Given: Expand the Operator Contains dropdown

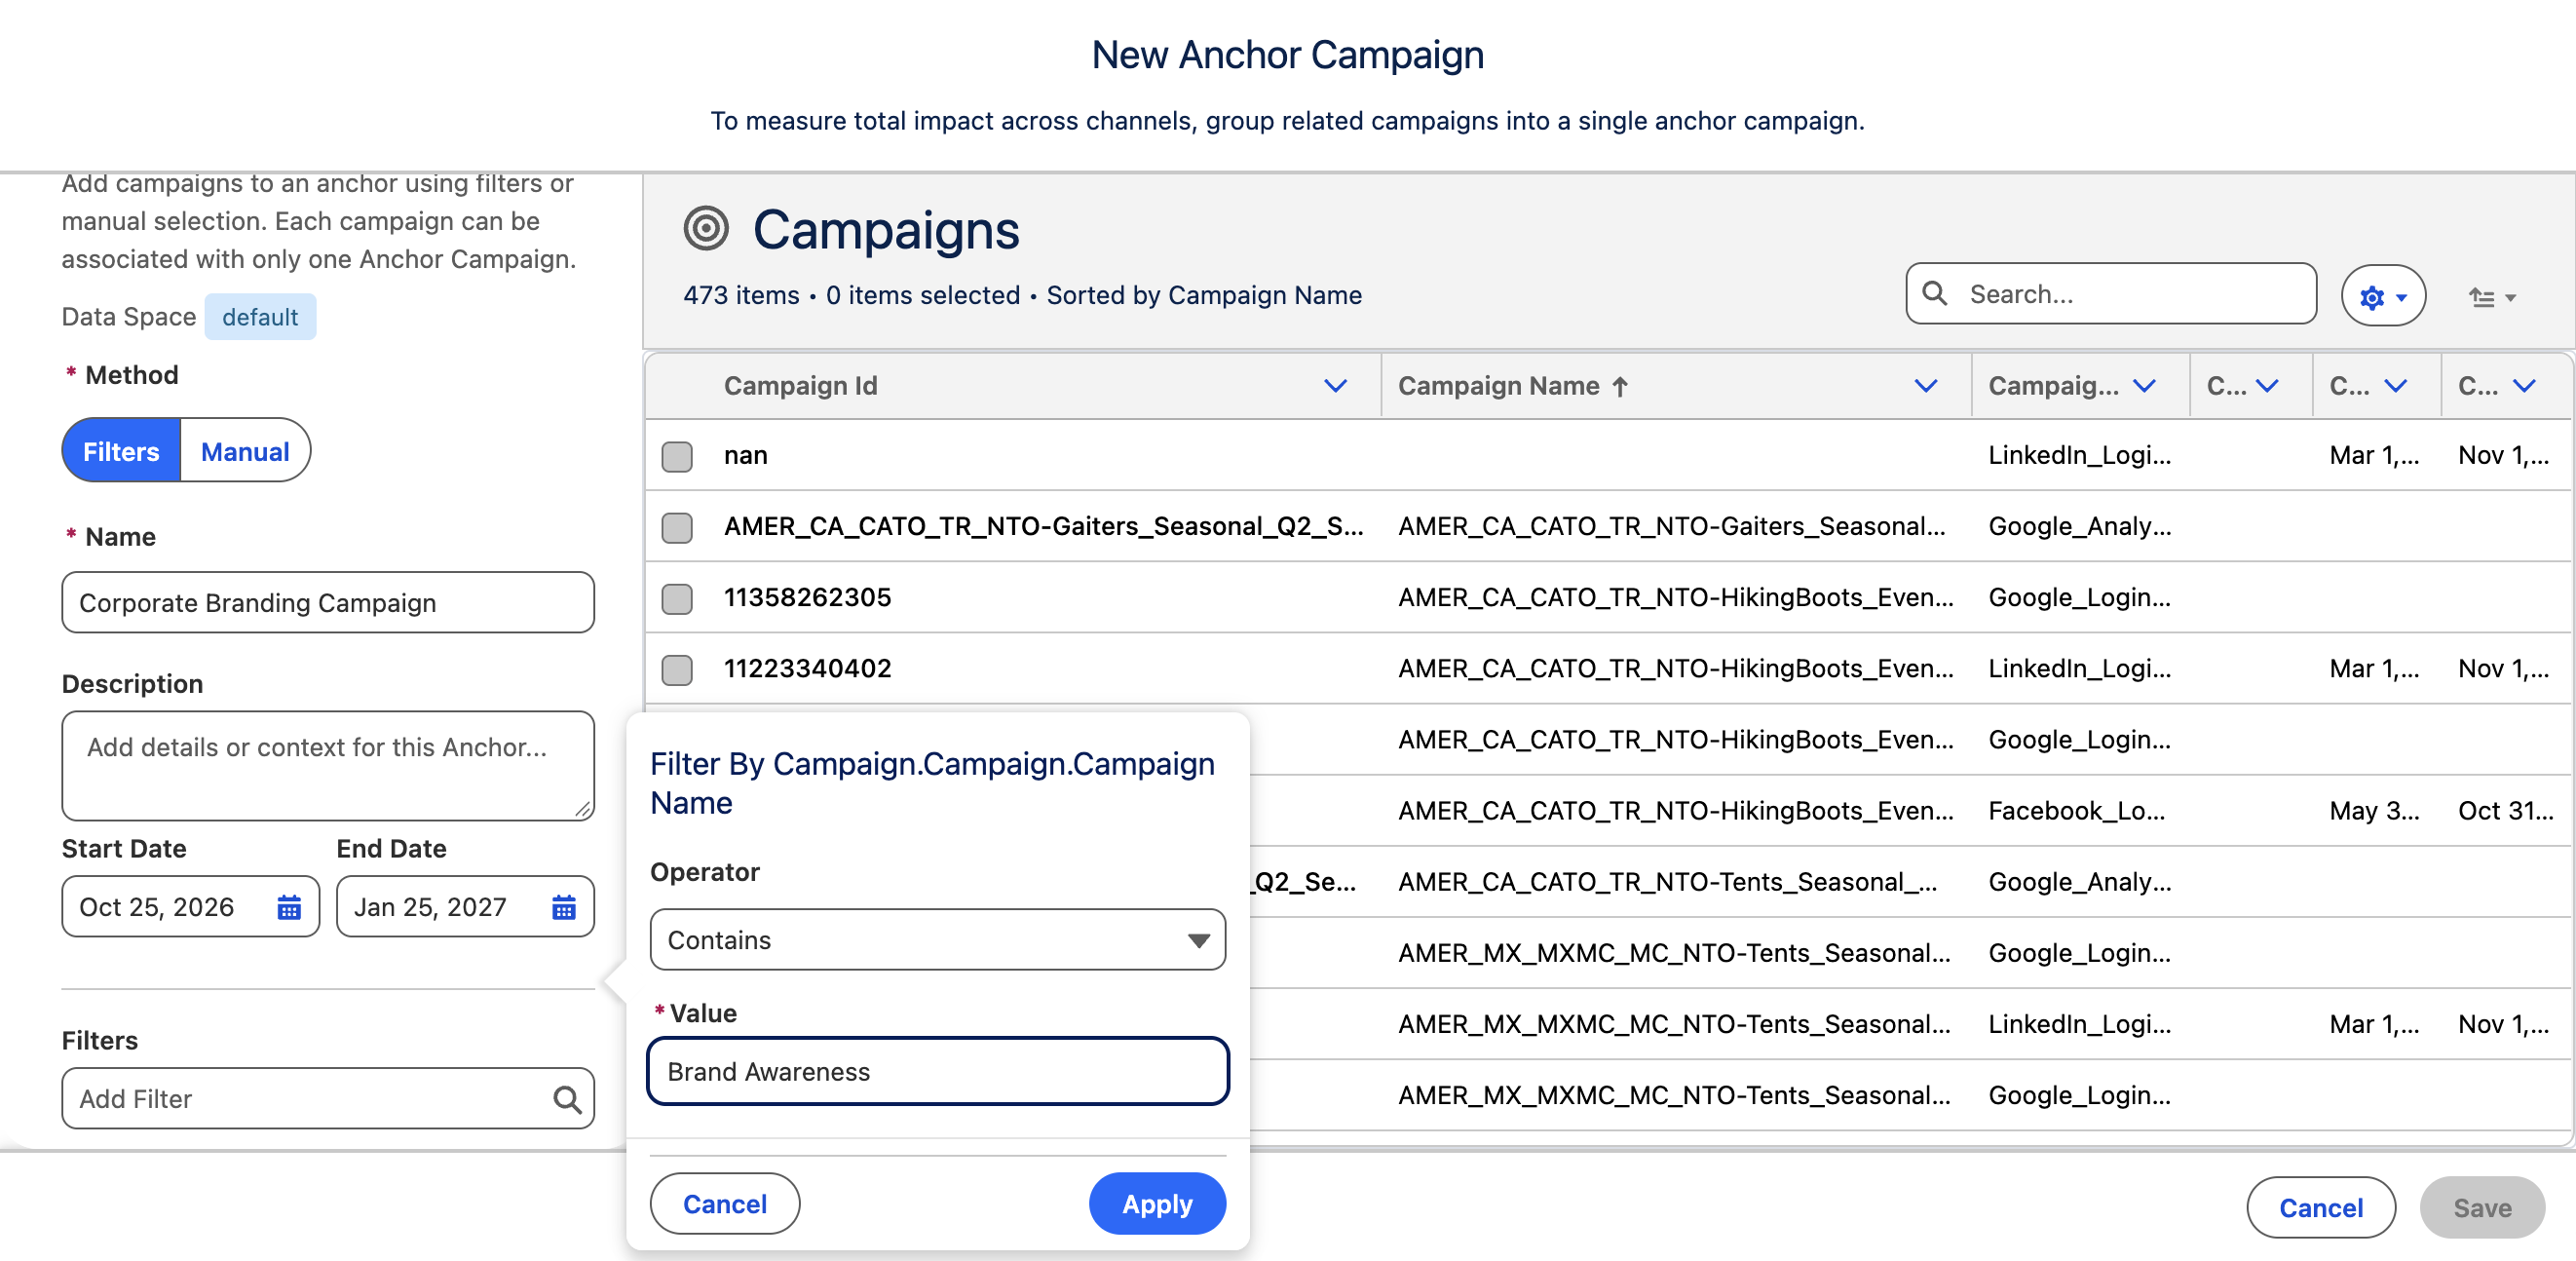Looking at the screenshot, I should (x=937, y=940).
